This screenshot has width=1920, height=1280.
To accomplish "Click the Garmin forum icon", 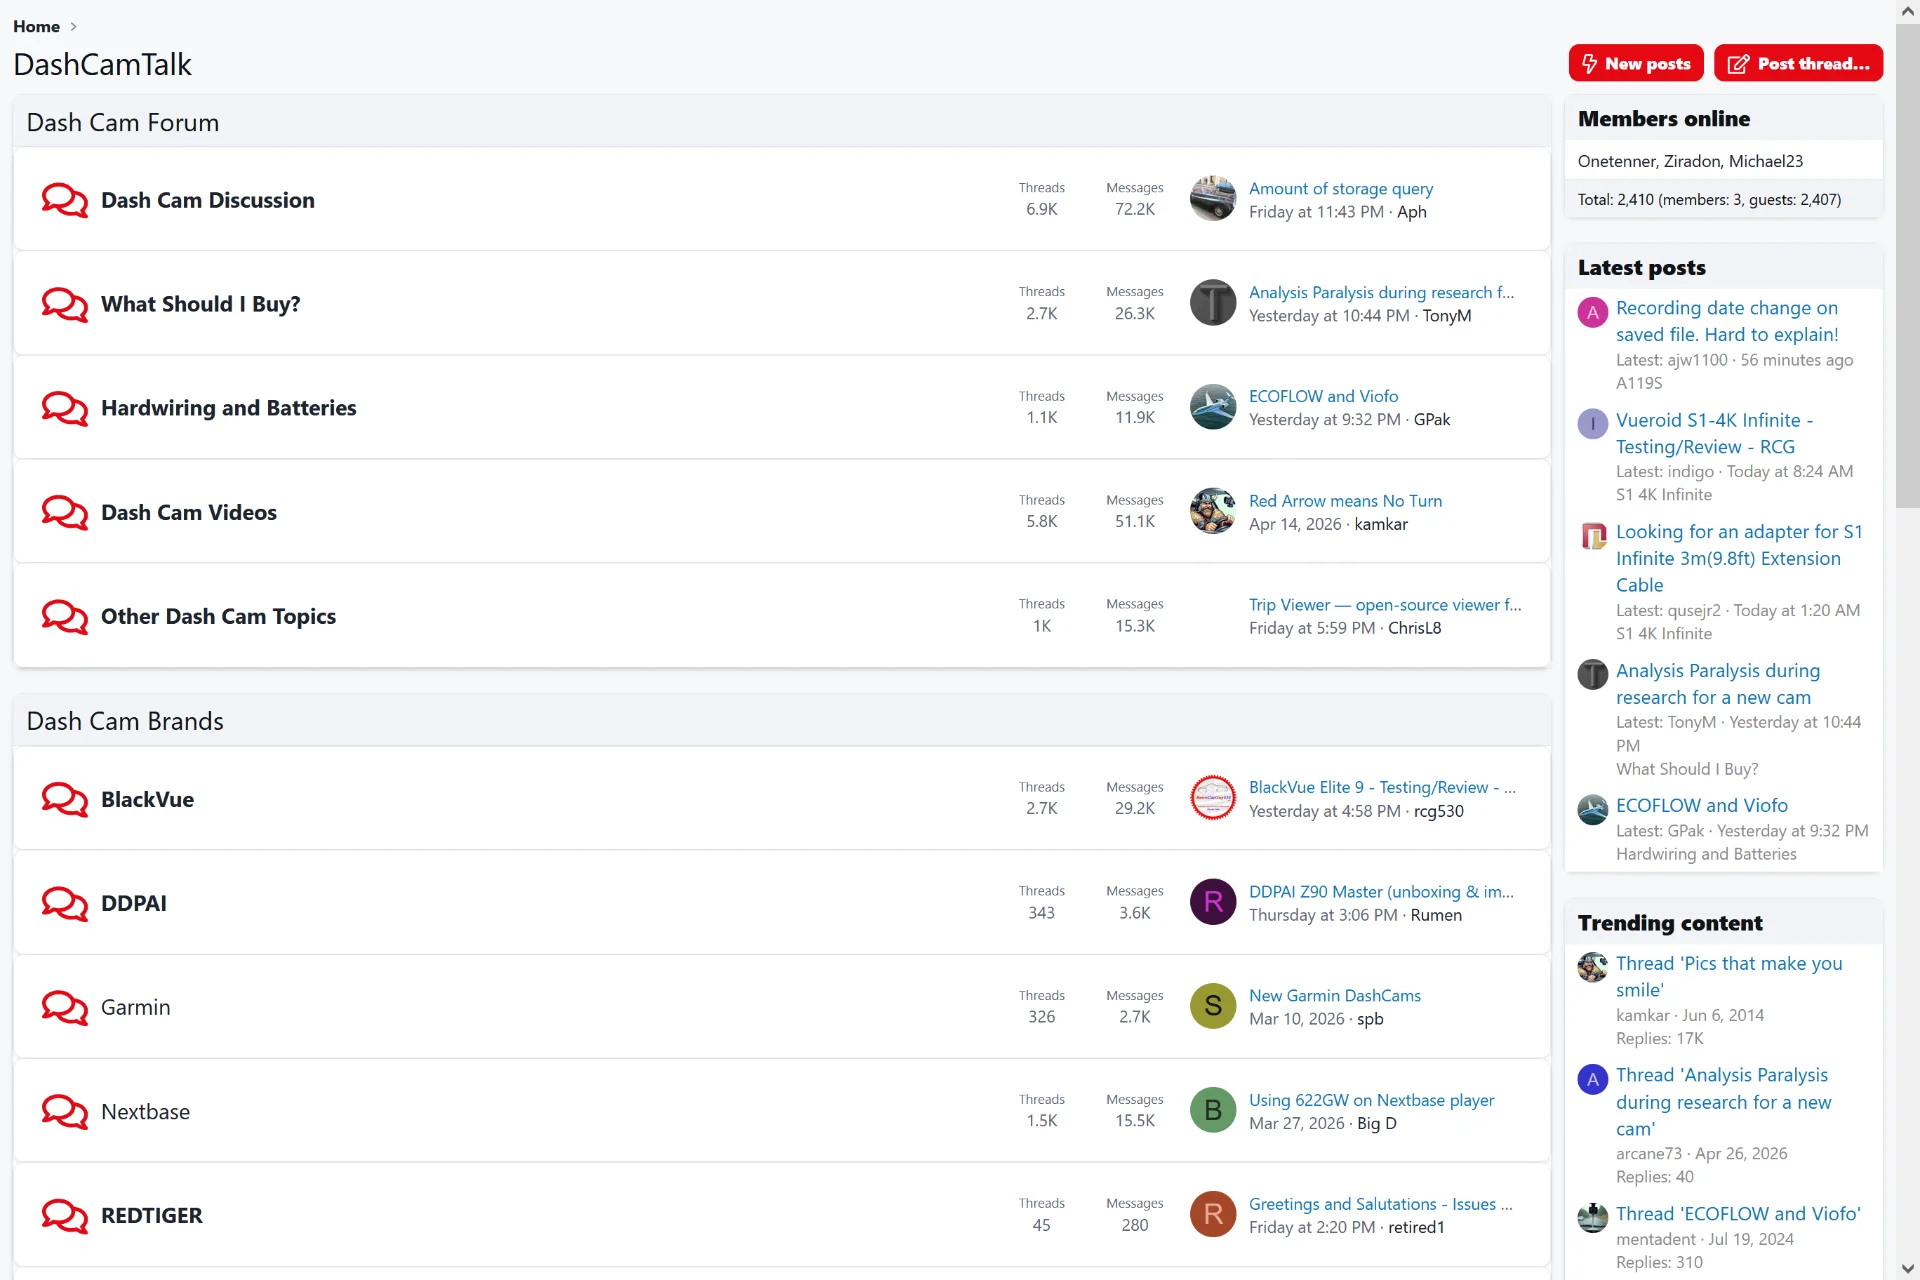I will coord(64,1007).
